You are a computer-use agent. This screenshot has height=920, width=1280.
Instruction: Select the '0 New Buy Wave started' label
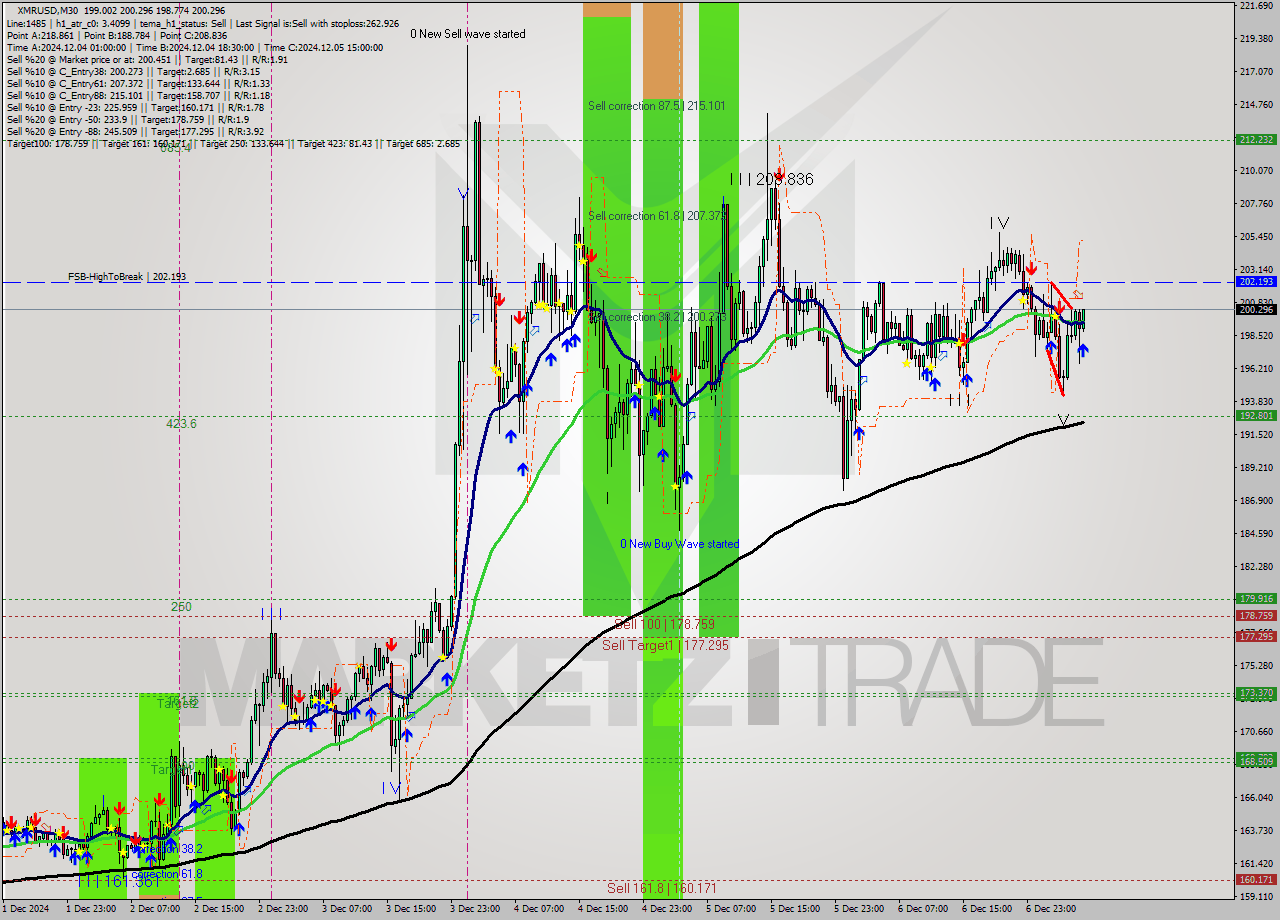679,544
